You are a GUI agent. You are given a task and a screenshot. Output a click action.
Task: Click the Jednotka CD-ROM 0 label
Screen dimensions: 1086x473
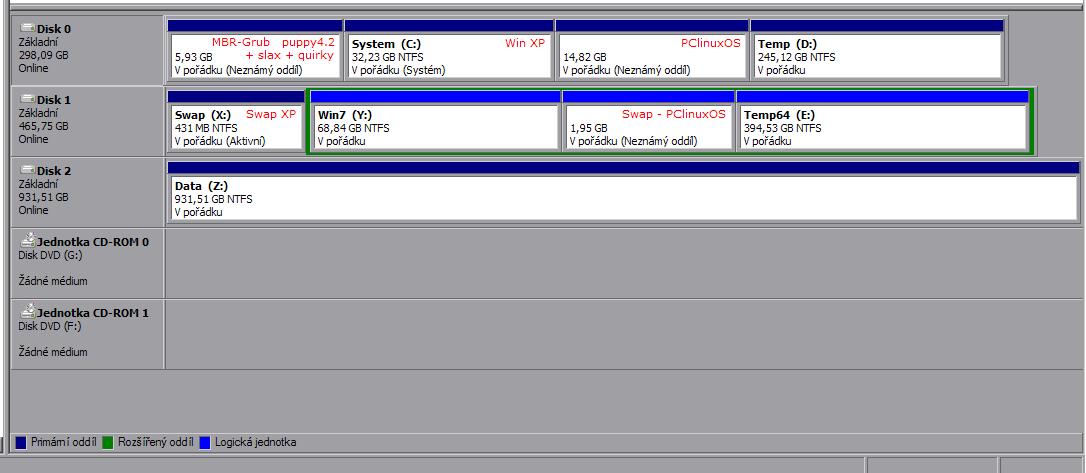pos(93,242)
